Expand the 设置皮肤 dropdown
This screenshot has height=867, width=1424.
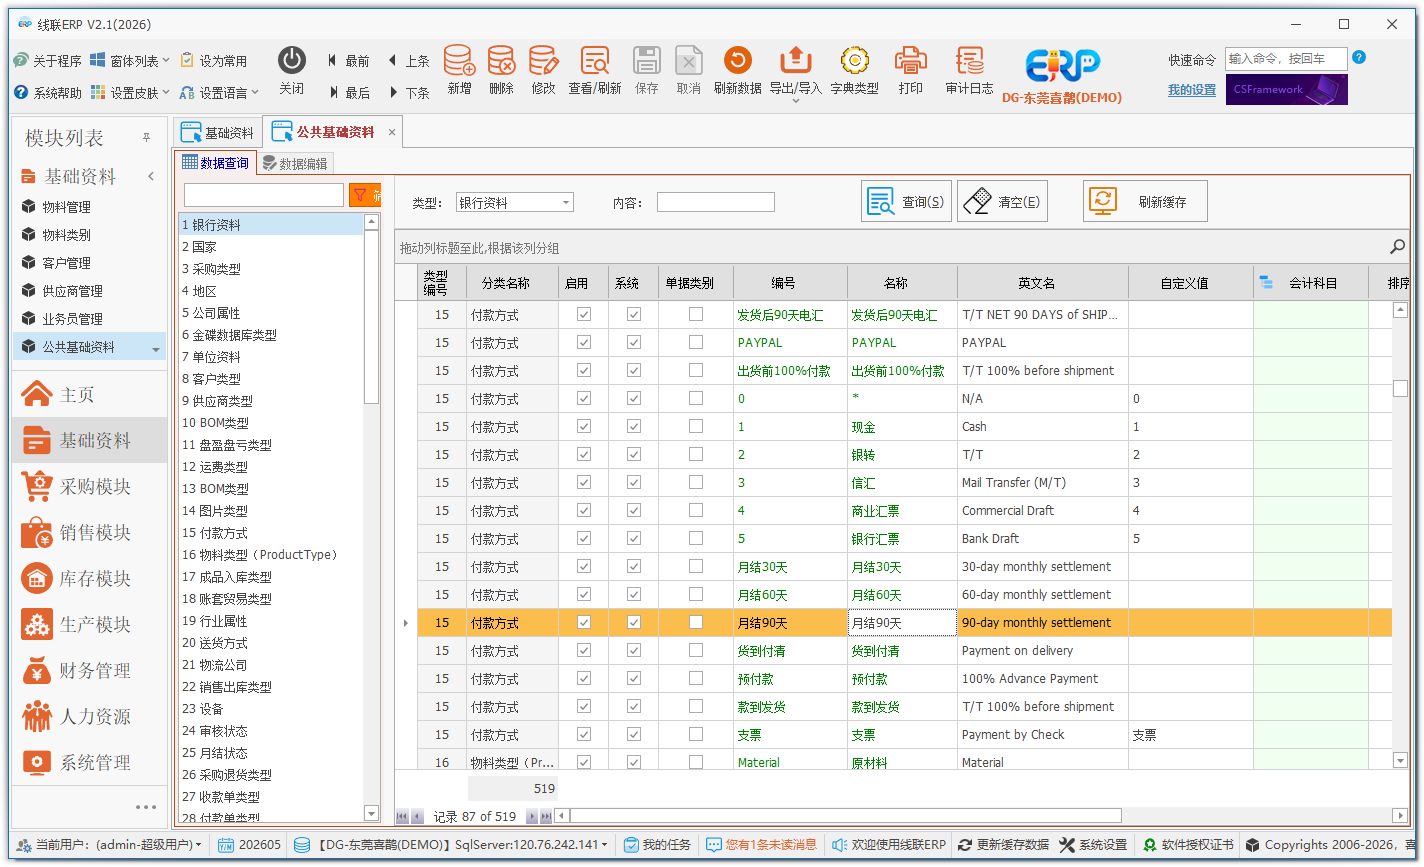tap(166, 93)
